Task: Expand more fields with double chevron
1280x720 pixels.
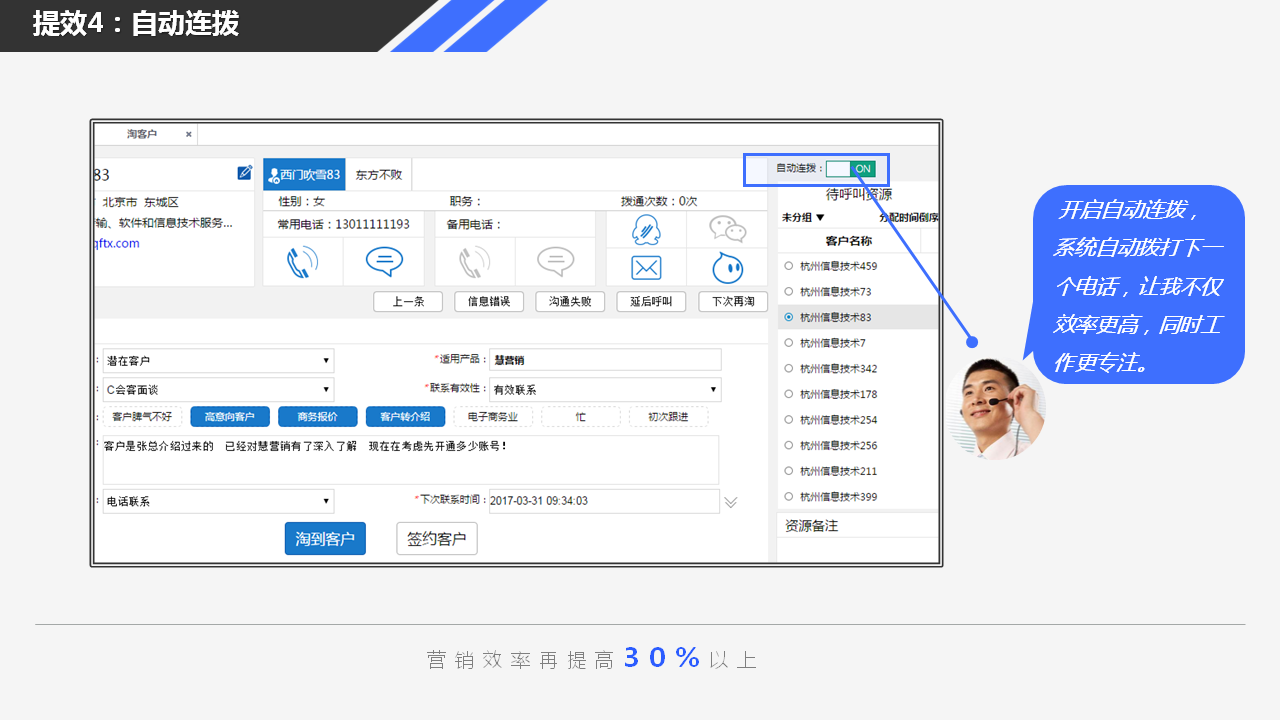Action: (731, 502)
